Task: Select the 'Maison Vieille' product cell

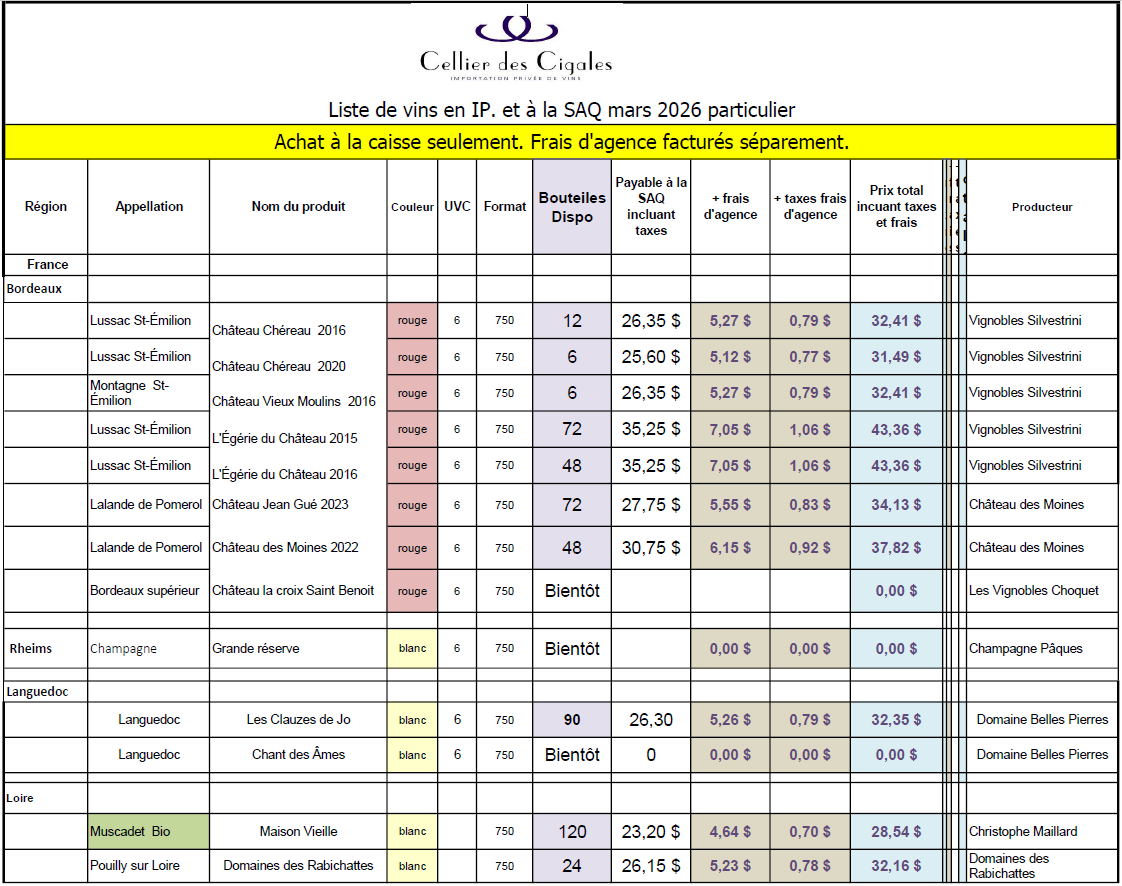Action: 298,831
